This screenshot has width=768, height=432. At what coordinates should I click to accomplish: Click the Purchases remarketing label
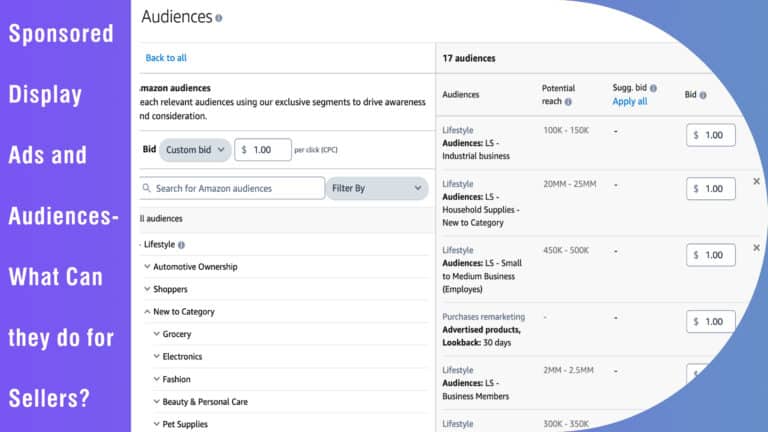click(x=483, y=317)
